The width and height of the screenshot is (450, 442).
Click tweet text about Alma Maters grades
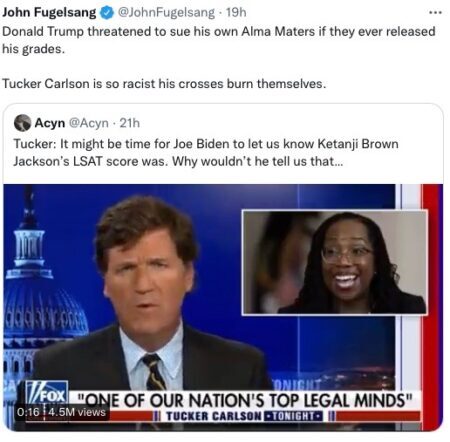(219, 40)
